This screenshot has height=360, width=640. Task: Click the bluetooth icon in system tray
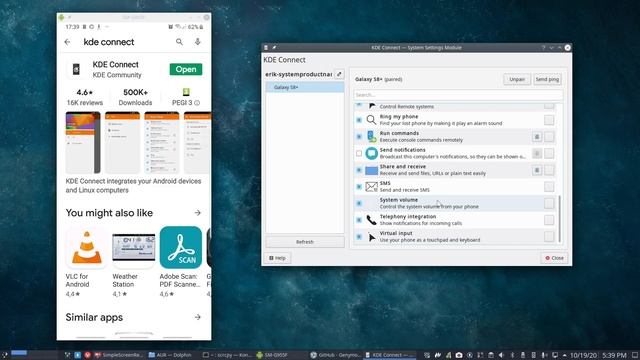513,355
